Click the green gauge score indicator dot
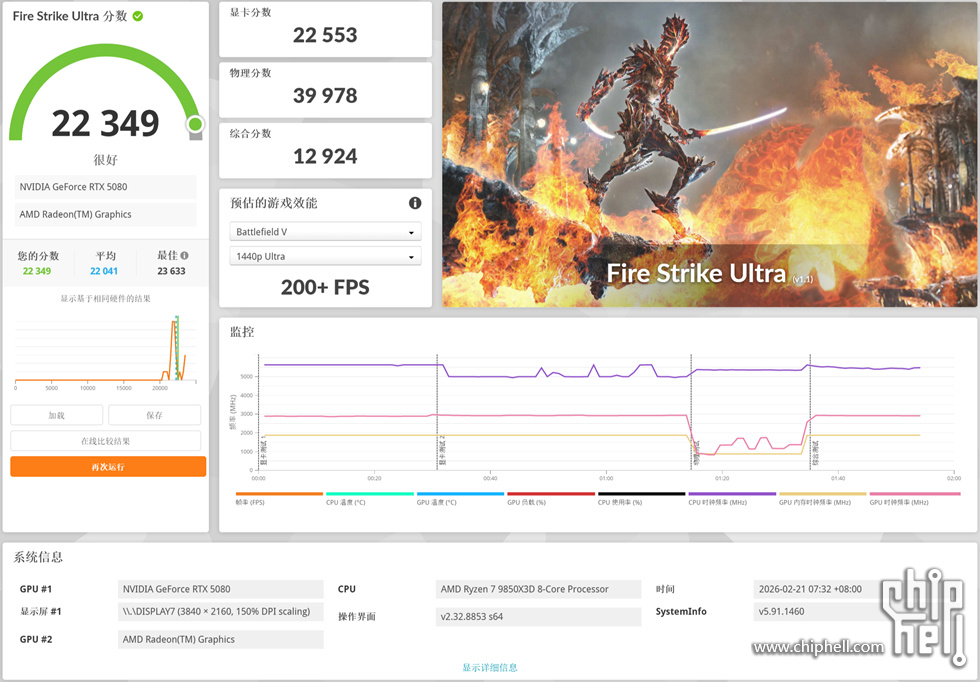This screenshot has width=980, height=682. [x=195, y=124]
